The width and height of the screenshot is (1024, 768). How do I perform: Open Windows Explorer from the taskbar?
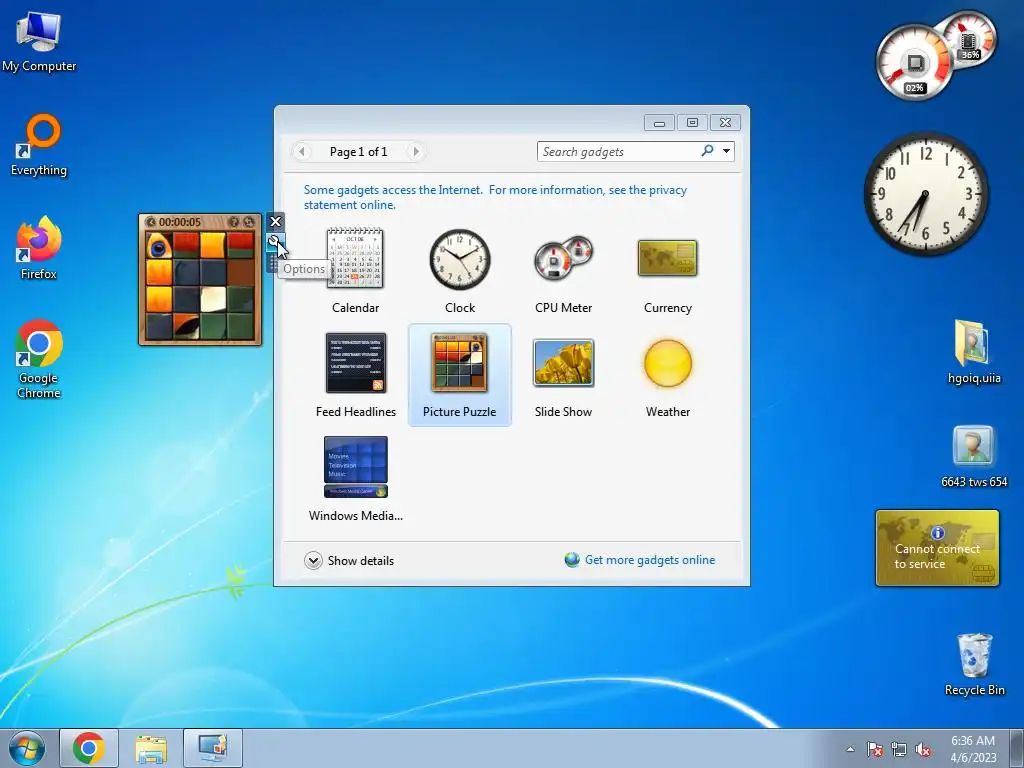pyautogui.click(x=151, y=748)
